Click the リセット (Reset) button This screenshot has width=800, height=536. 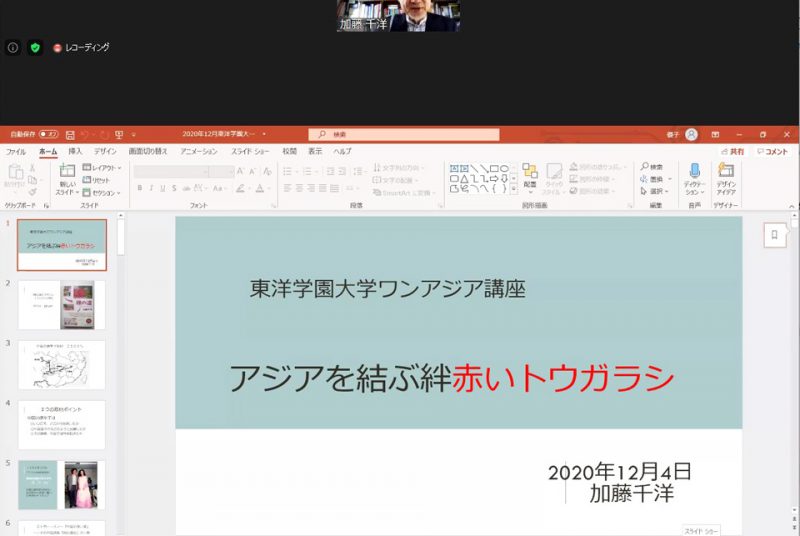pyautogui.click(x=96, y=180)
